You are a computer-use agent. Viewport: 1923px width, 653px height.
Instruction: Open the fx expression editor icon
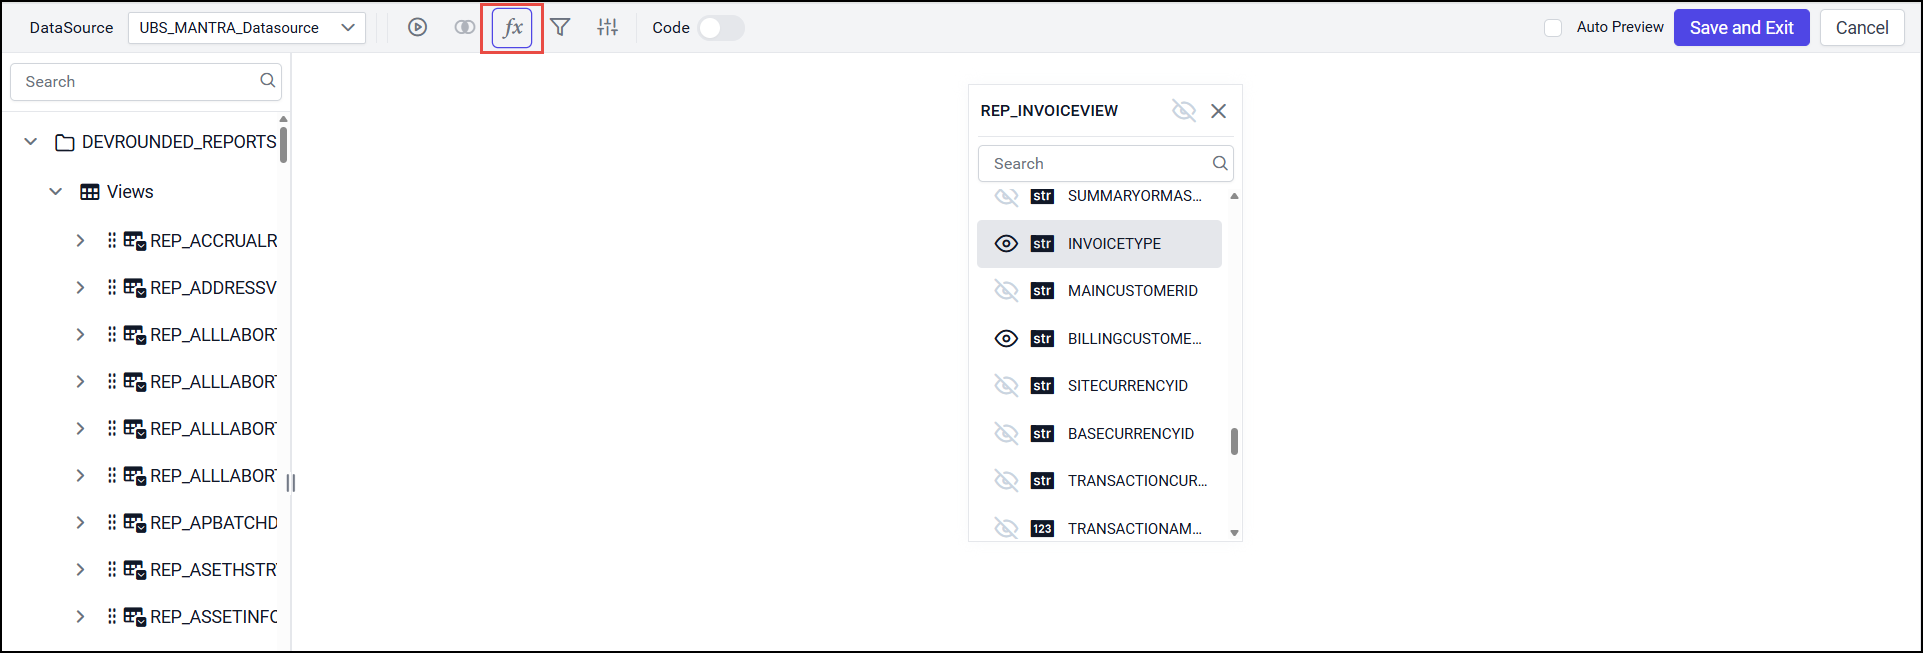[x=512, y=28]
